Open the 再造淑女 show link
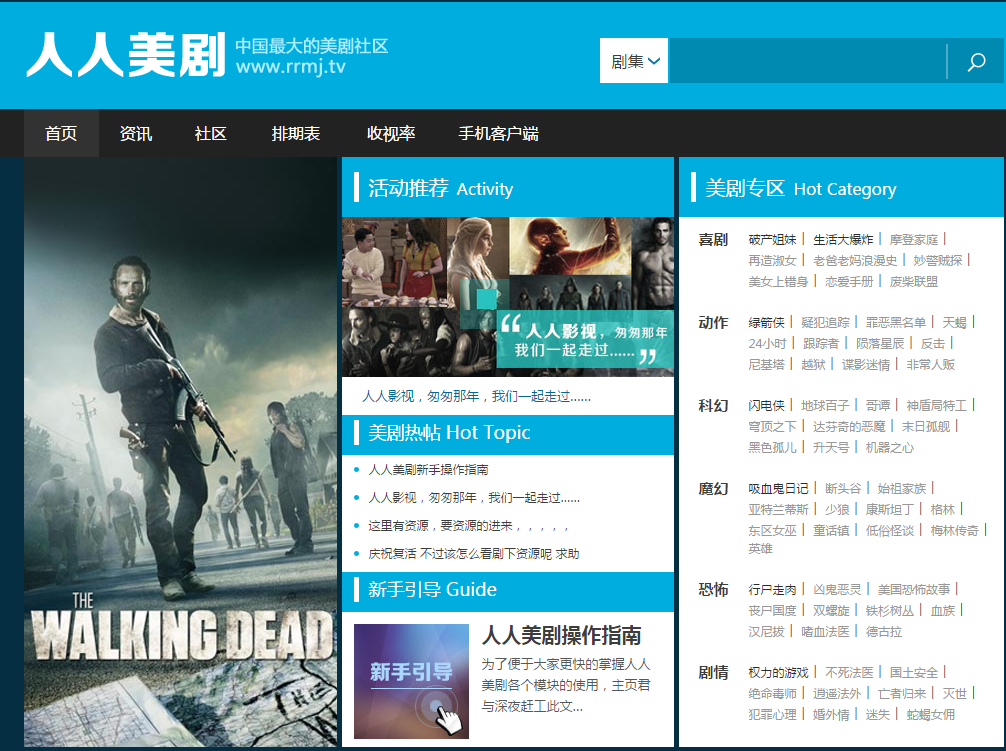This screenshot has width=1006, height=751. [772, 260]
